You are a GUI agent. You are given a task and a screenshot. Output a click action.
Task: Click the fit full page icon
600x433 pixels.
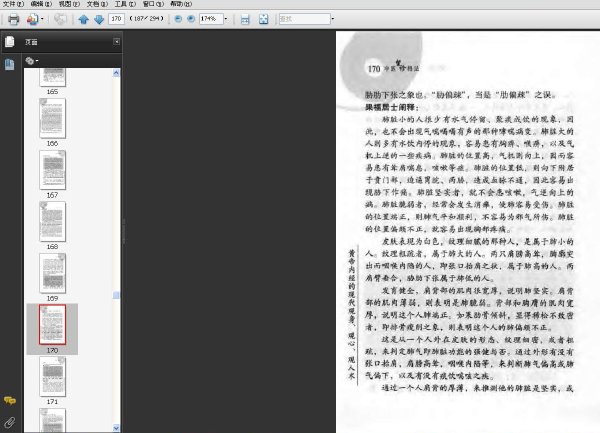click(264, 19)
